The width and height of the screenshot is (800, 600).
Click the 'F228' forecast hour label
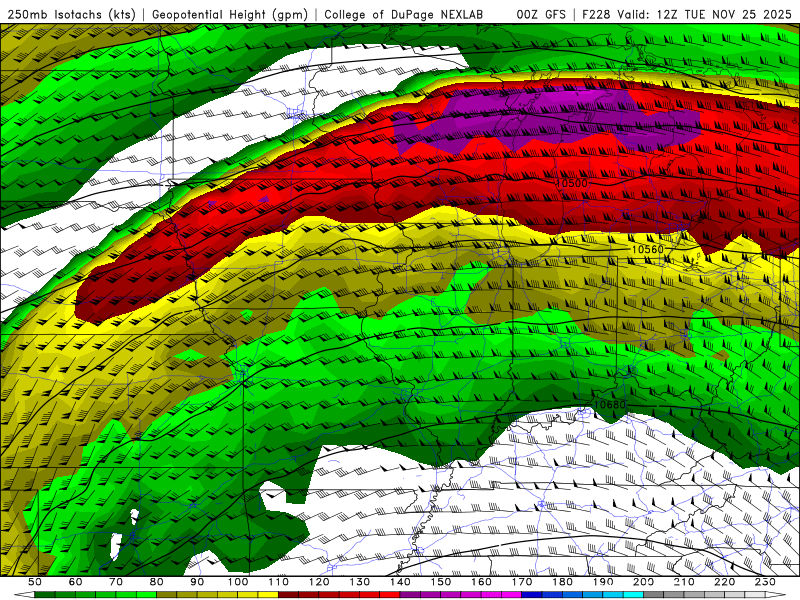coord(596,15)
